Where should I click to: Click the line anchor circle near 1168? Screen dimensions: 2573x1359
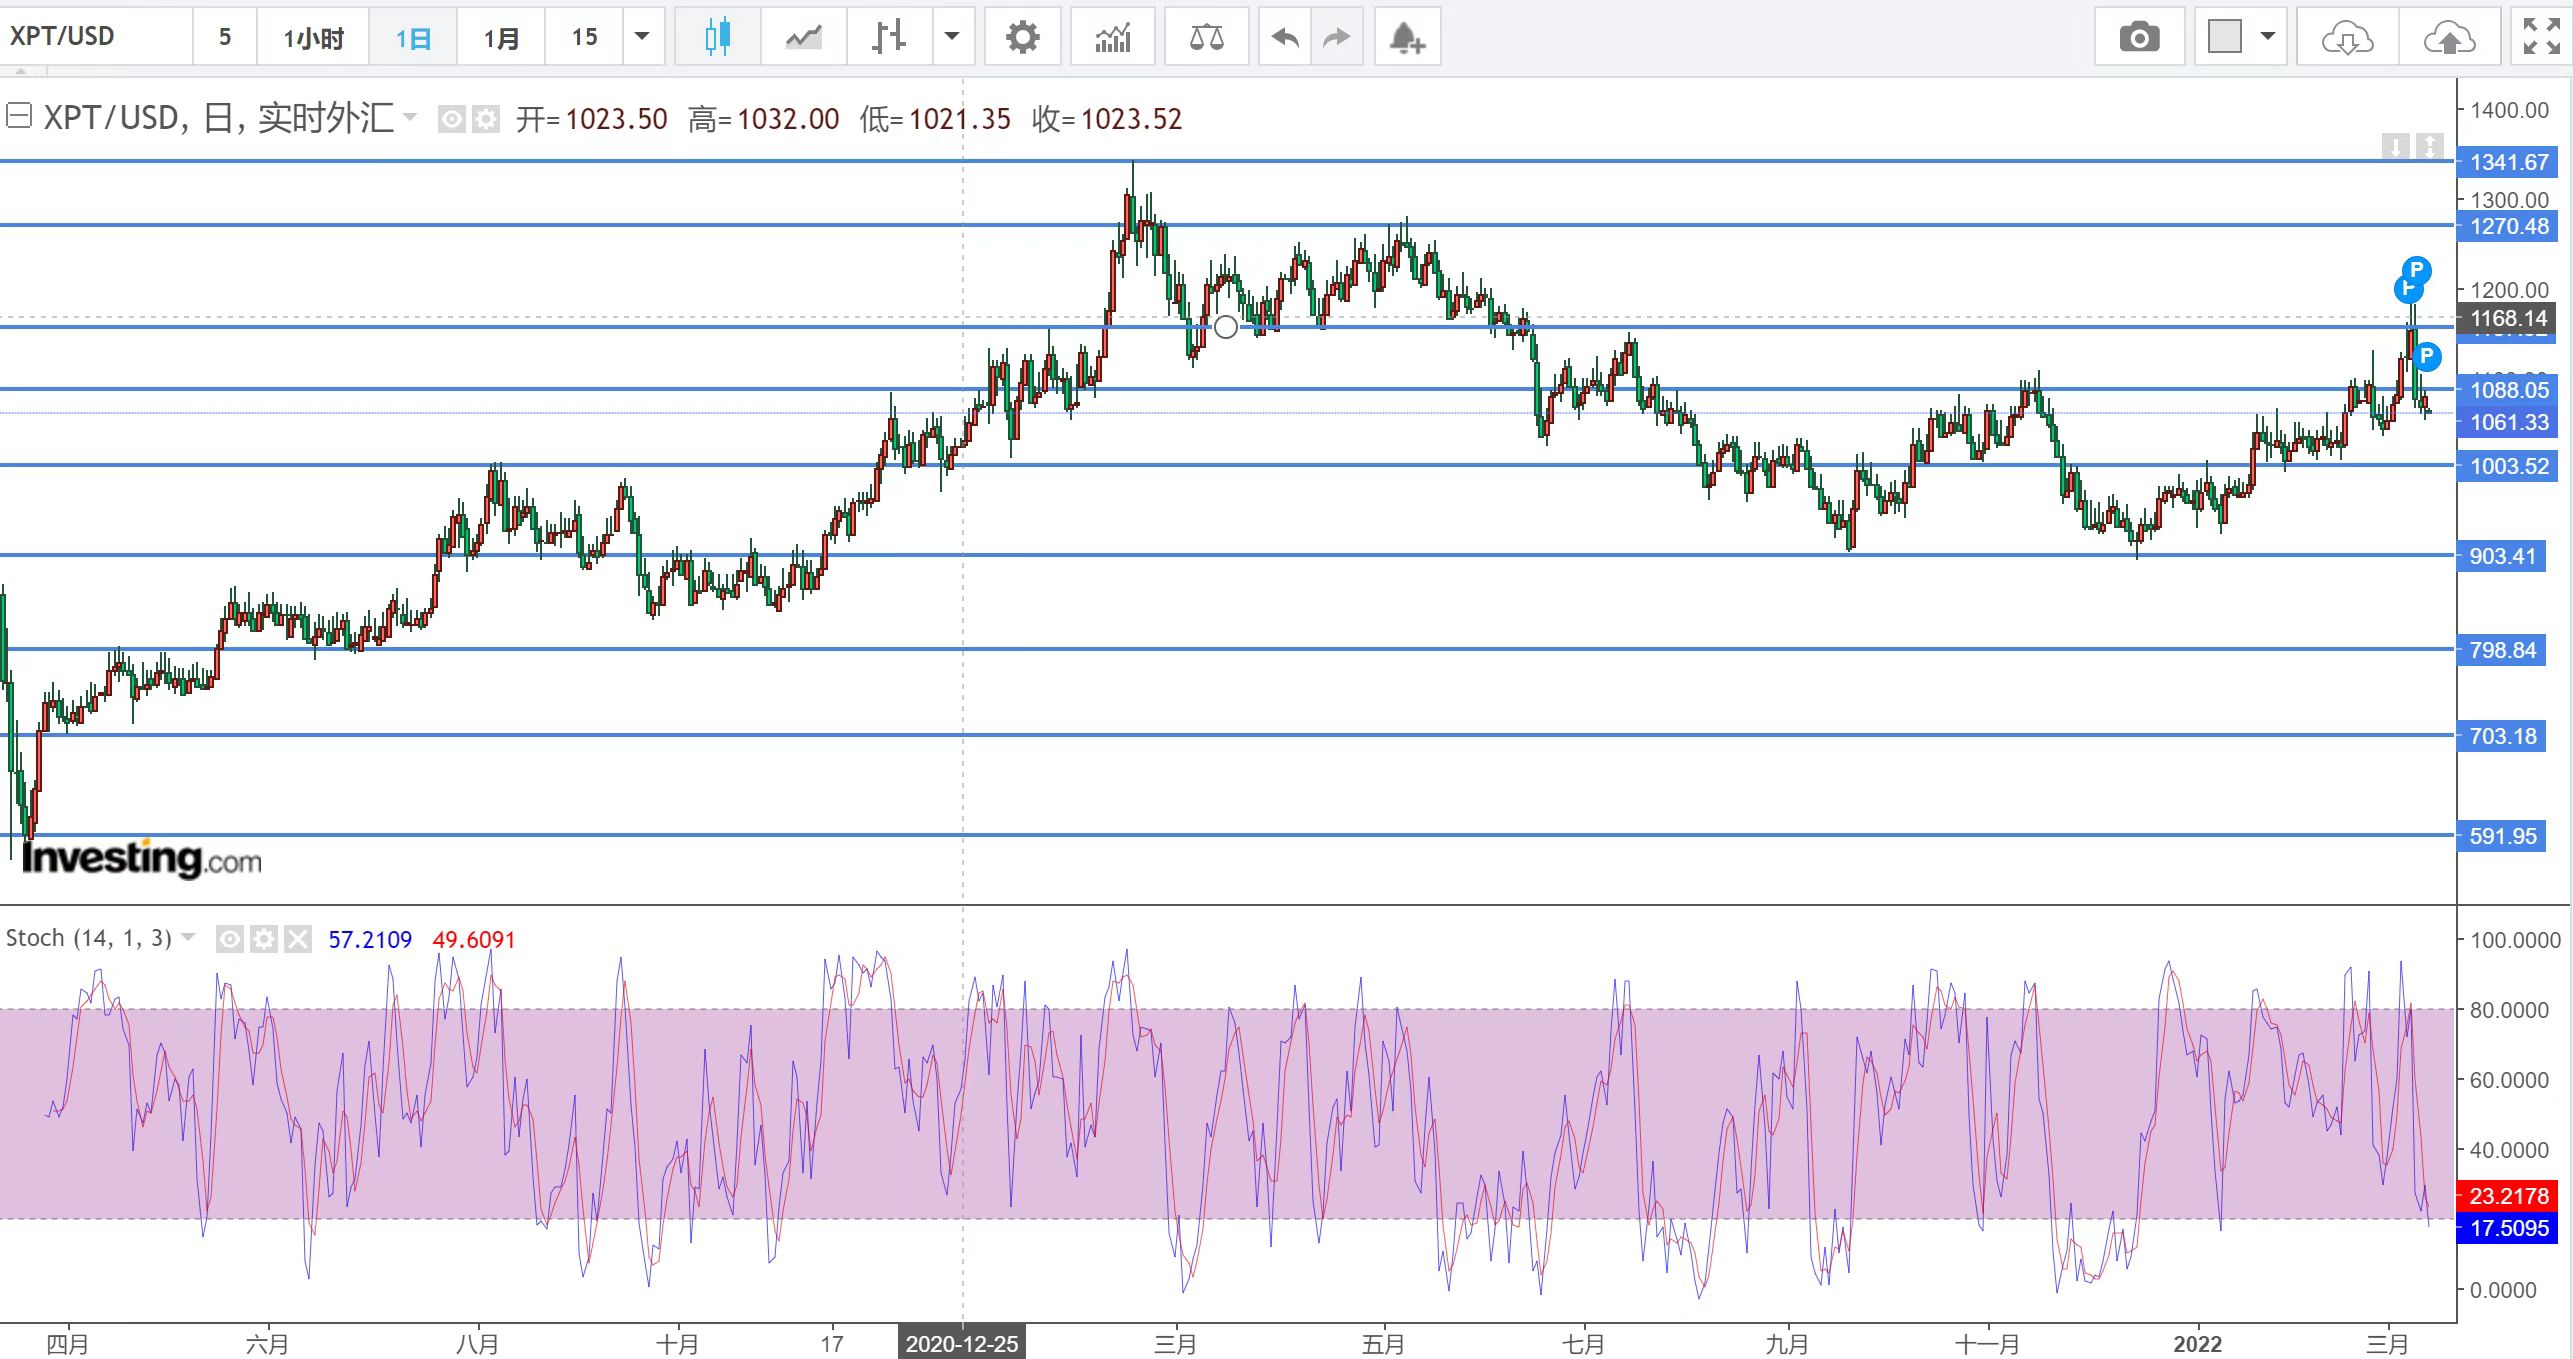pos(1225,327)
